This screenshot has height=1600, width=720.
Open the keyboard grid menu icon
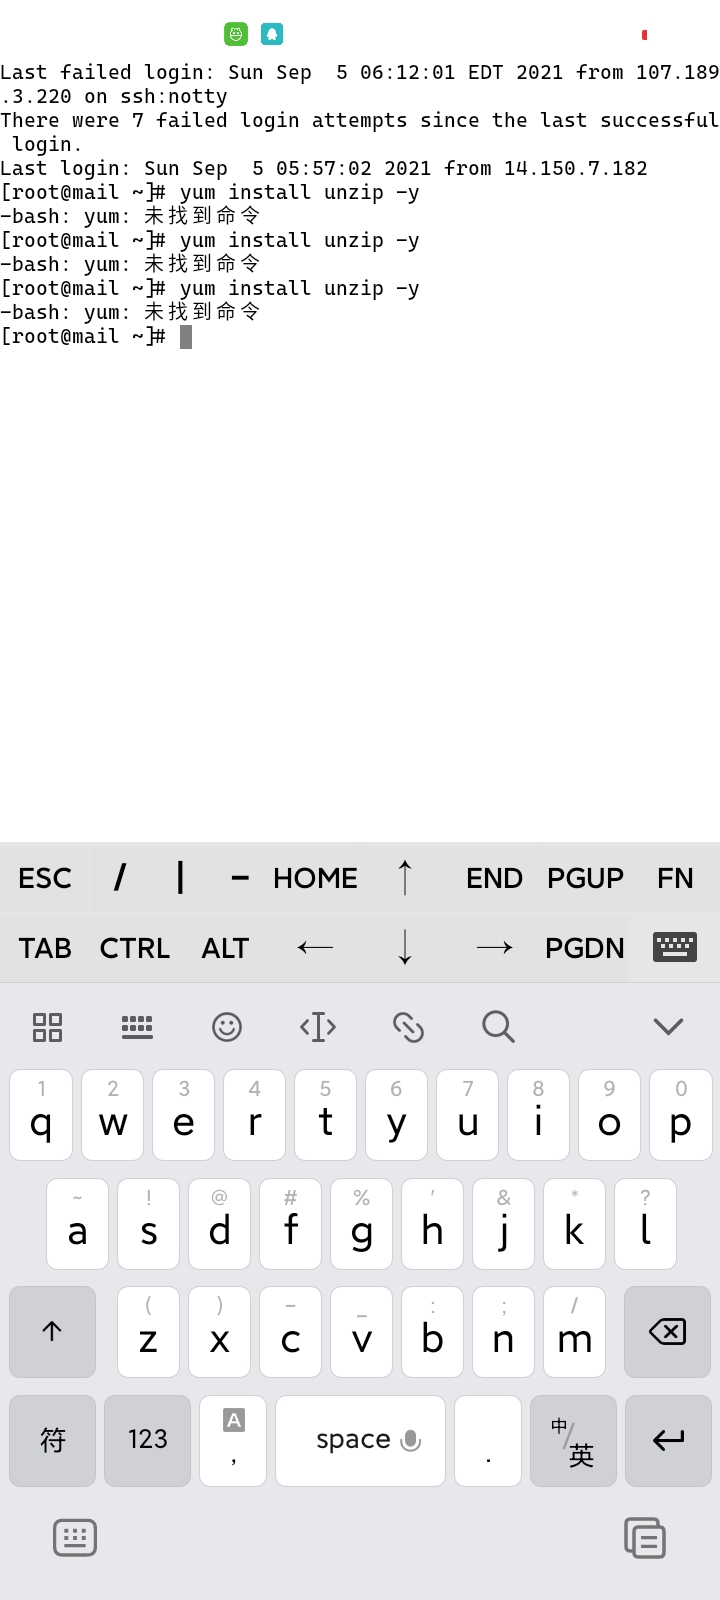click(x=47, y=1027)
